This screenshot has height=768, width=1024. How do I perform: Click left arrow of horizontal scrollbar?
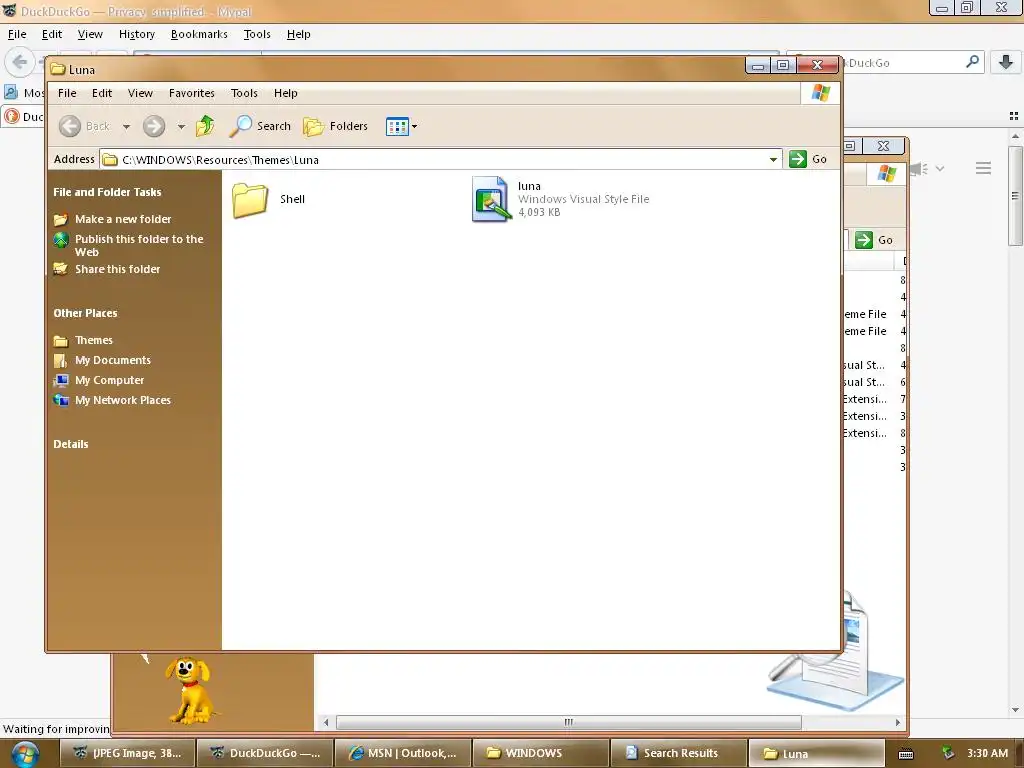click(x=326, y=722)
